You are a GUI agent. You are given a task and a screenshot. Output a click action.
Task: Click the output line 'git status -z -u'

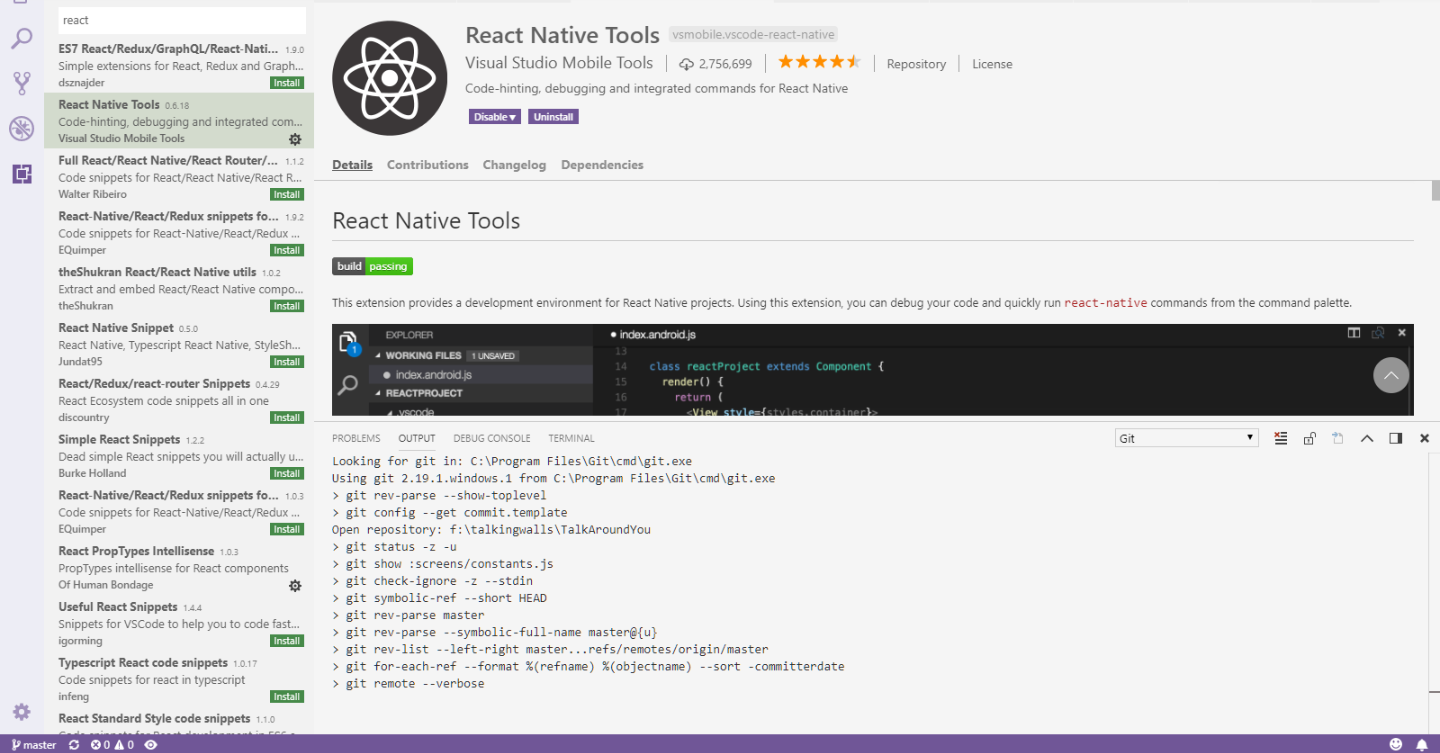click(394, 546)
